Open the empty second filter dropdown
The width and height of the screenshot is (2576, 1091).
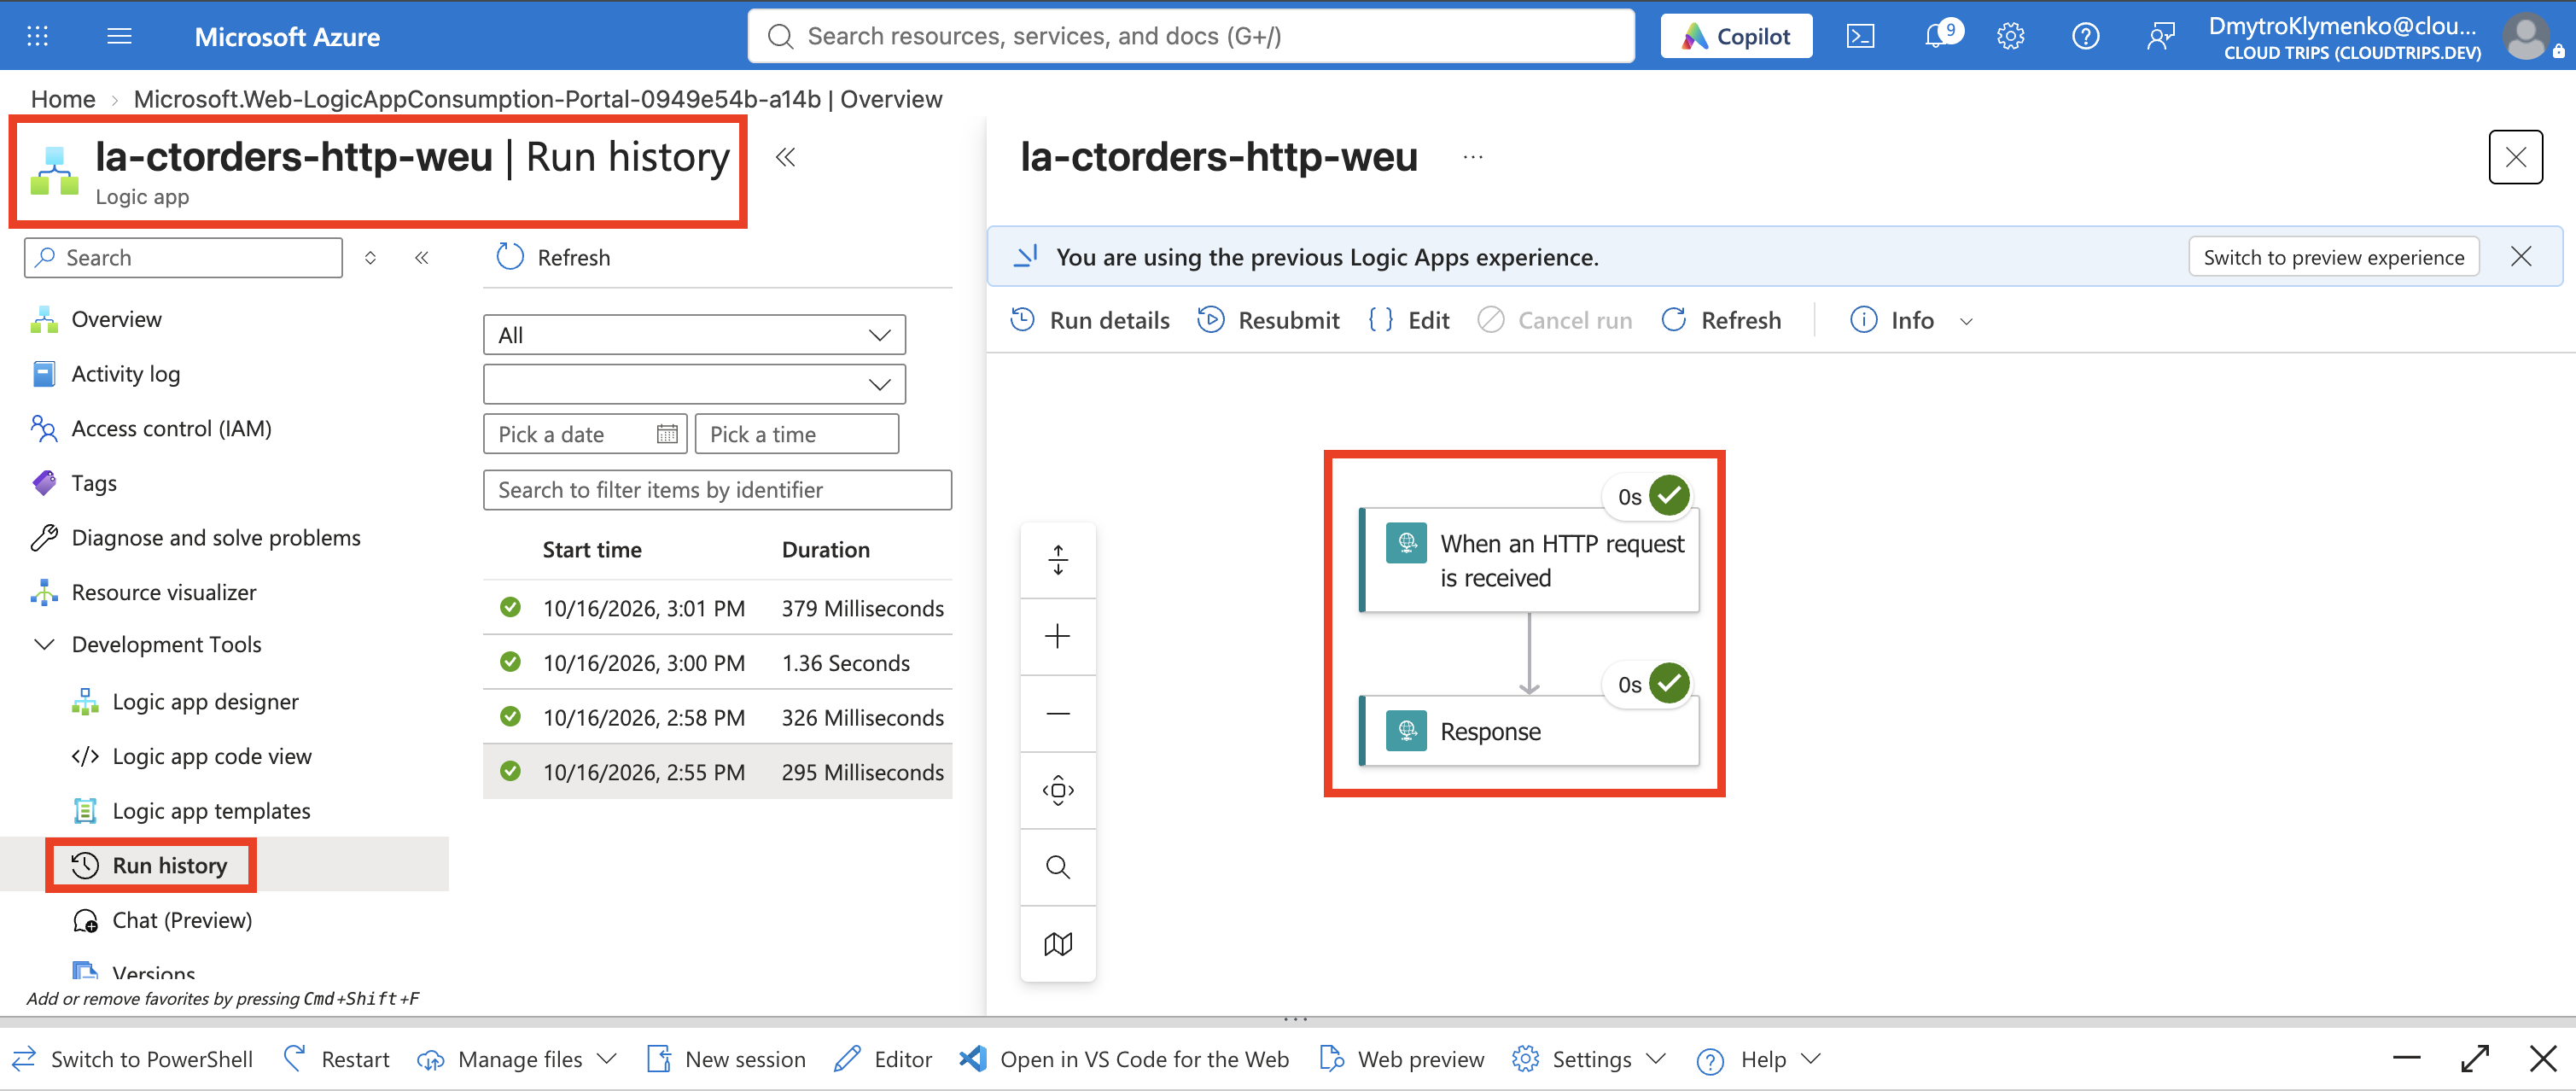coord(694,384)
